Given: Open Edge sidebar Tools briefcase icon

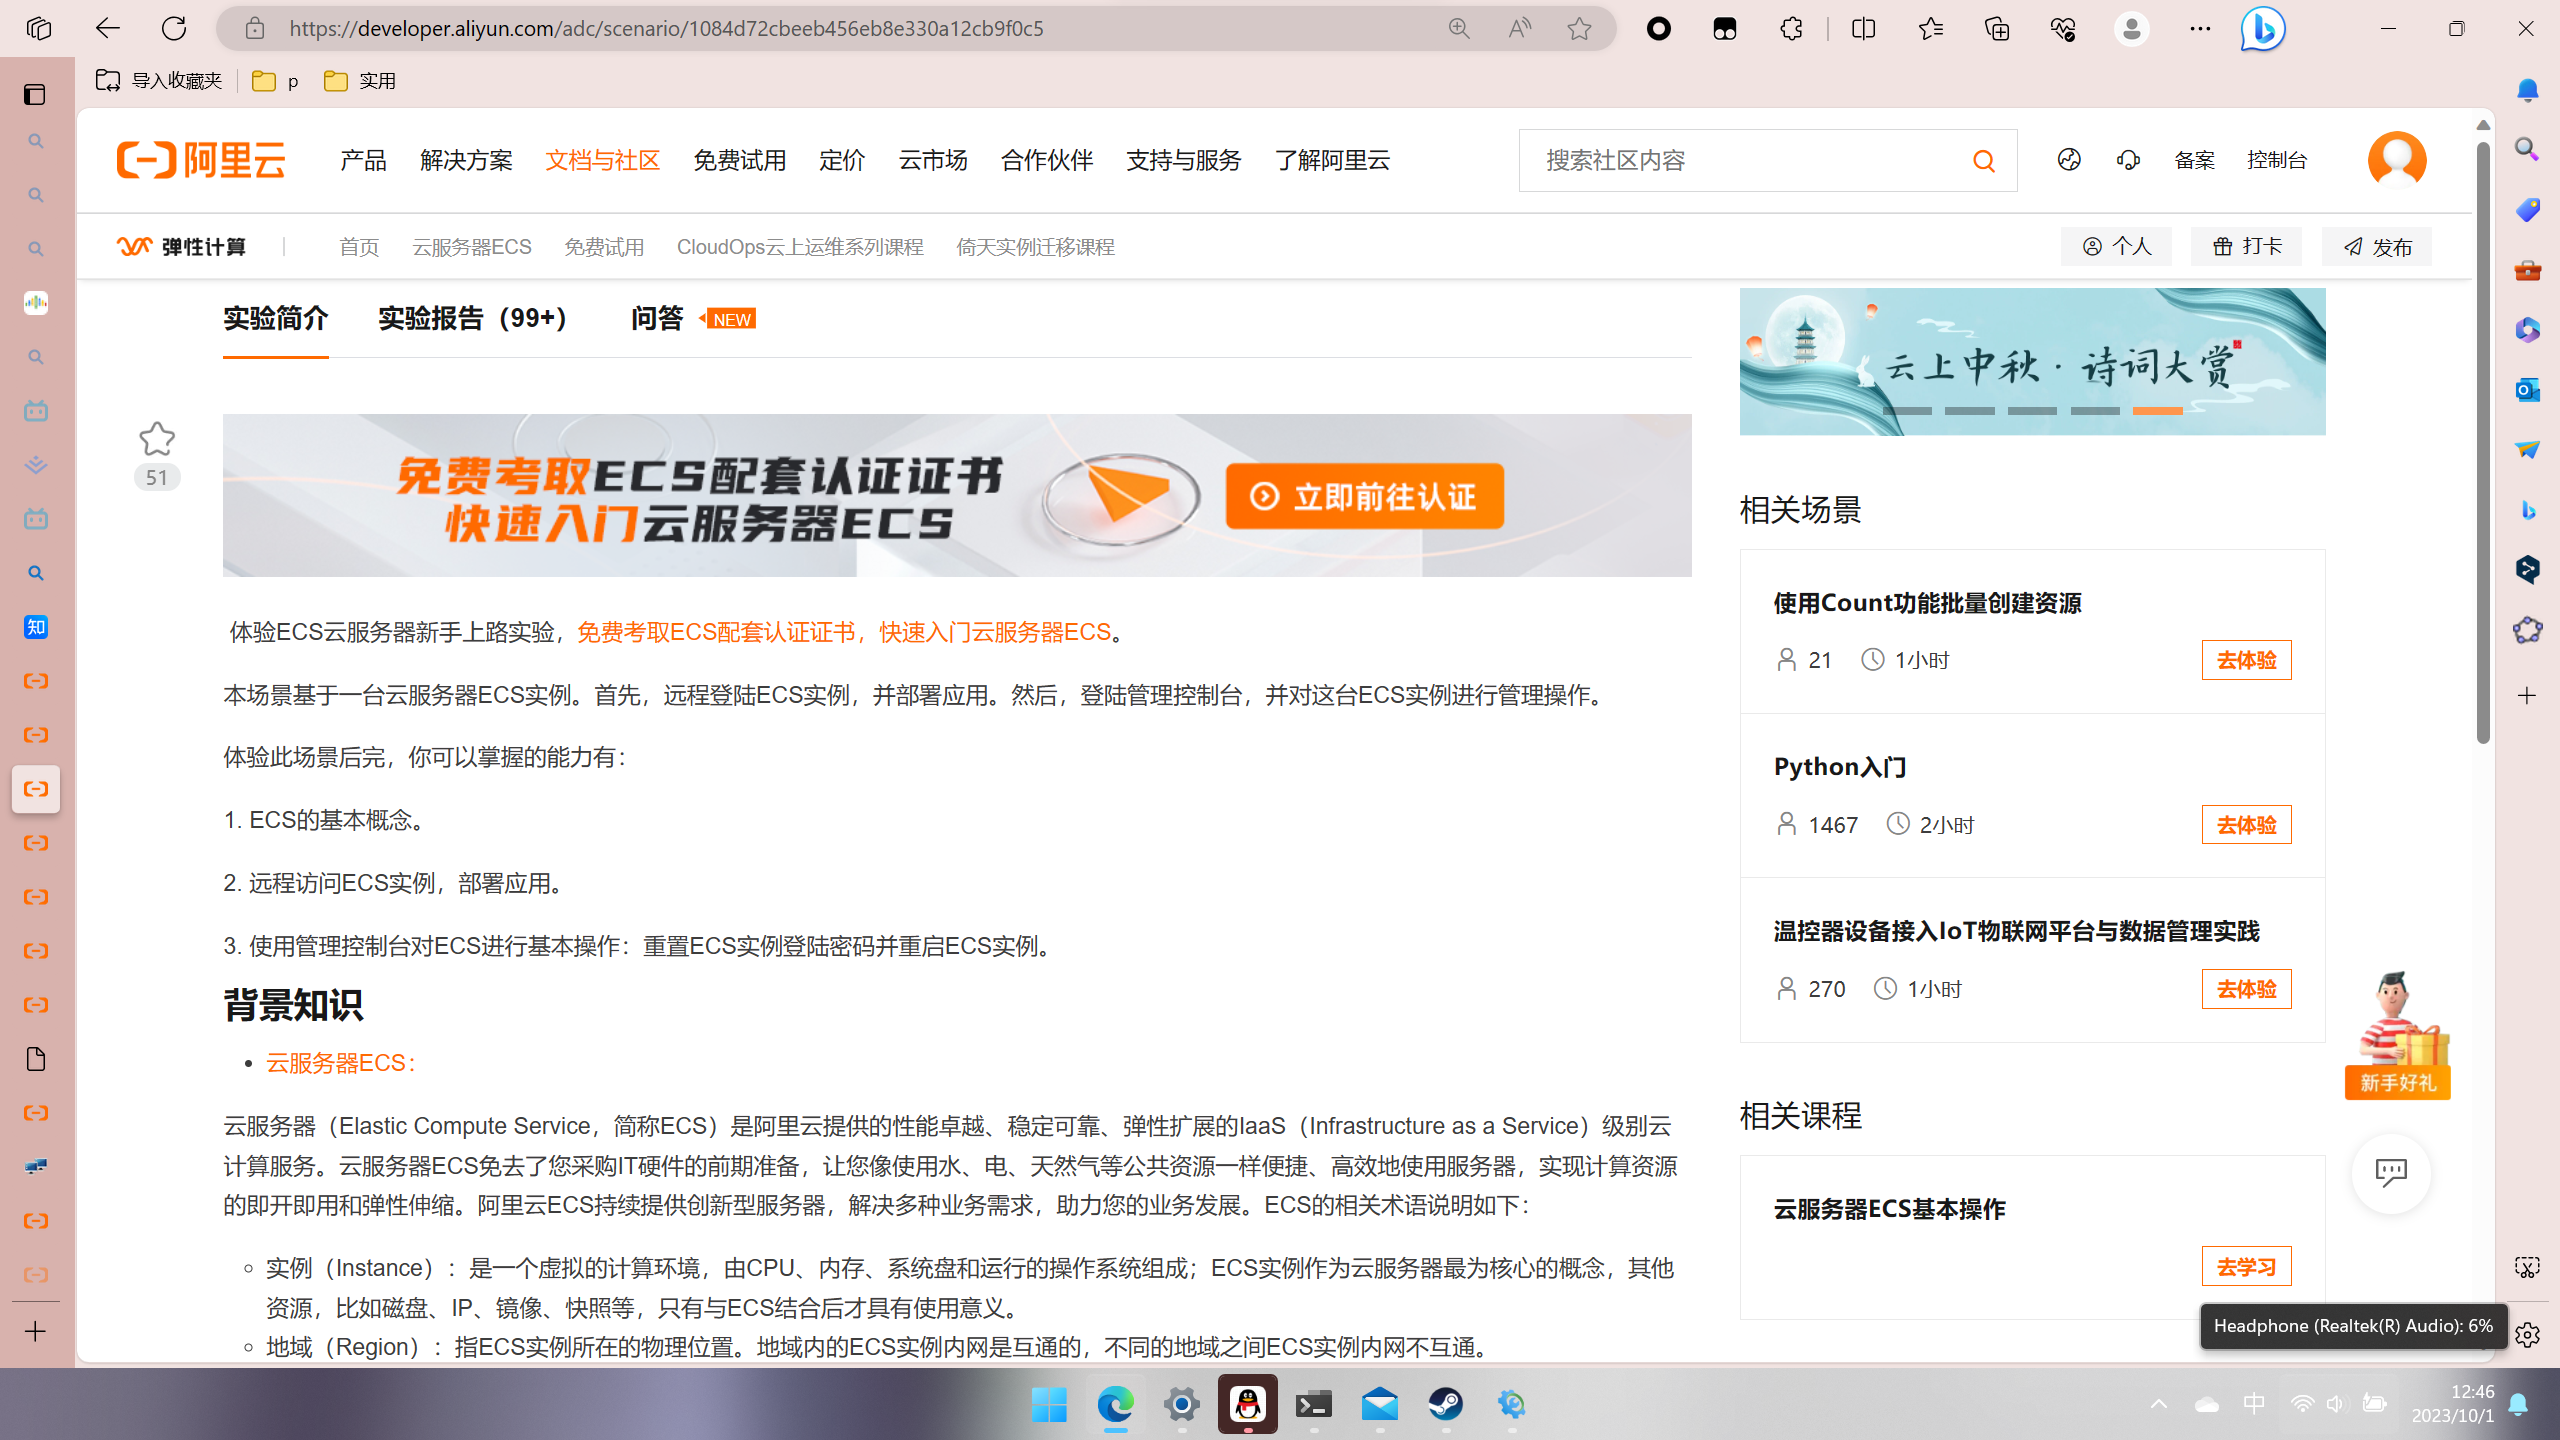Looking at the screenshot, I should point(2527,270).
